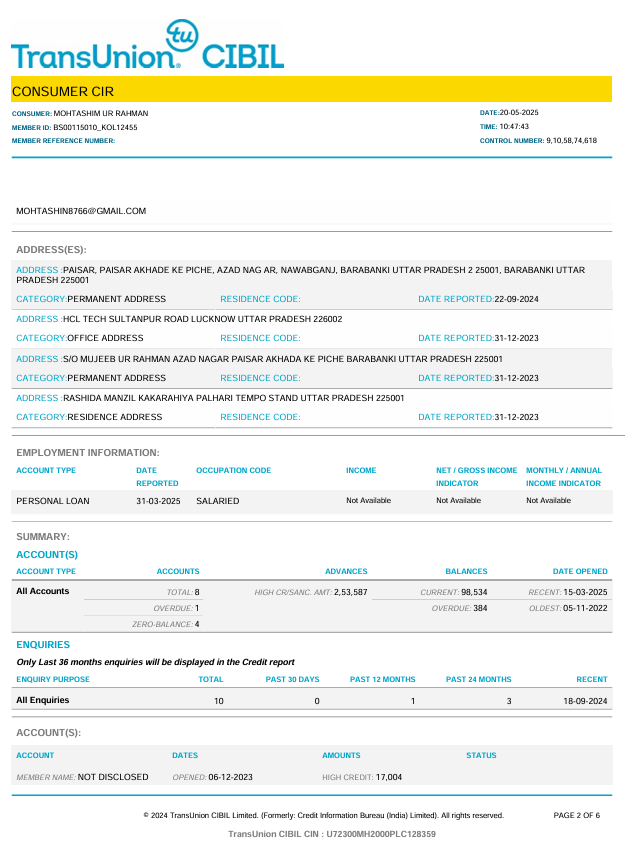
Task: Select recent enquiry date 18-09-2024
Action: point(585,701)
